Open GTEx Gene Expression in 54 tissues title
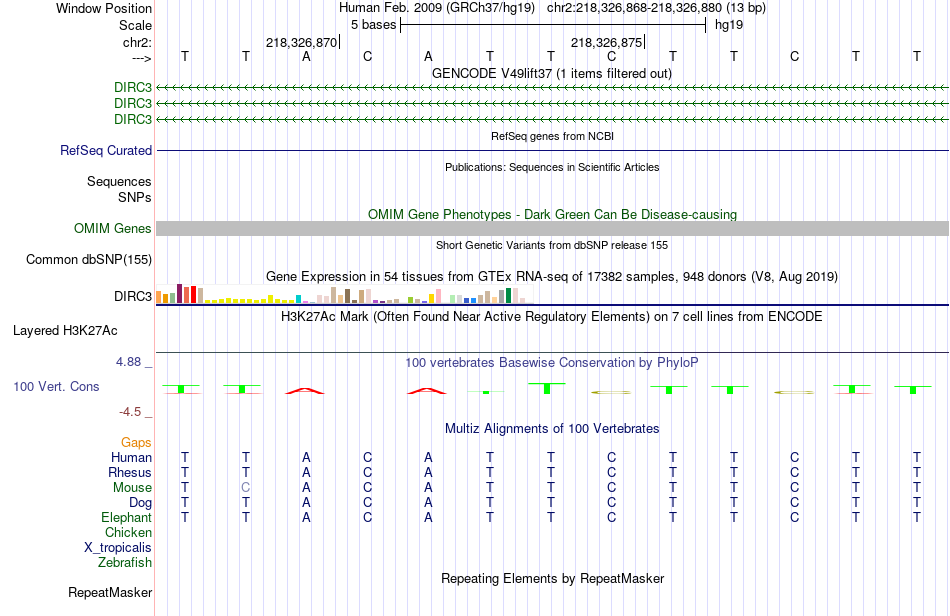The image size is (950, 616). [551, 277]
